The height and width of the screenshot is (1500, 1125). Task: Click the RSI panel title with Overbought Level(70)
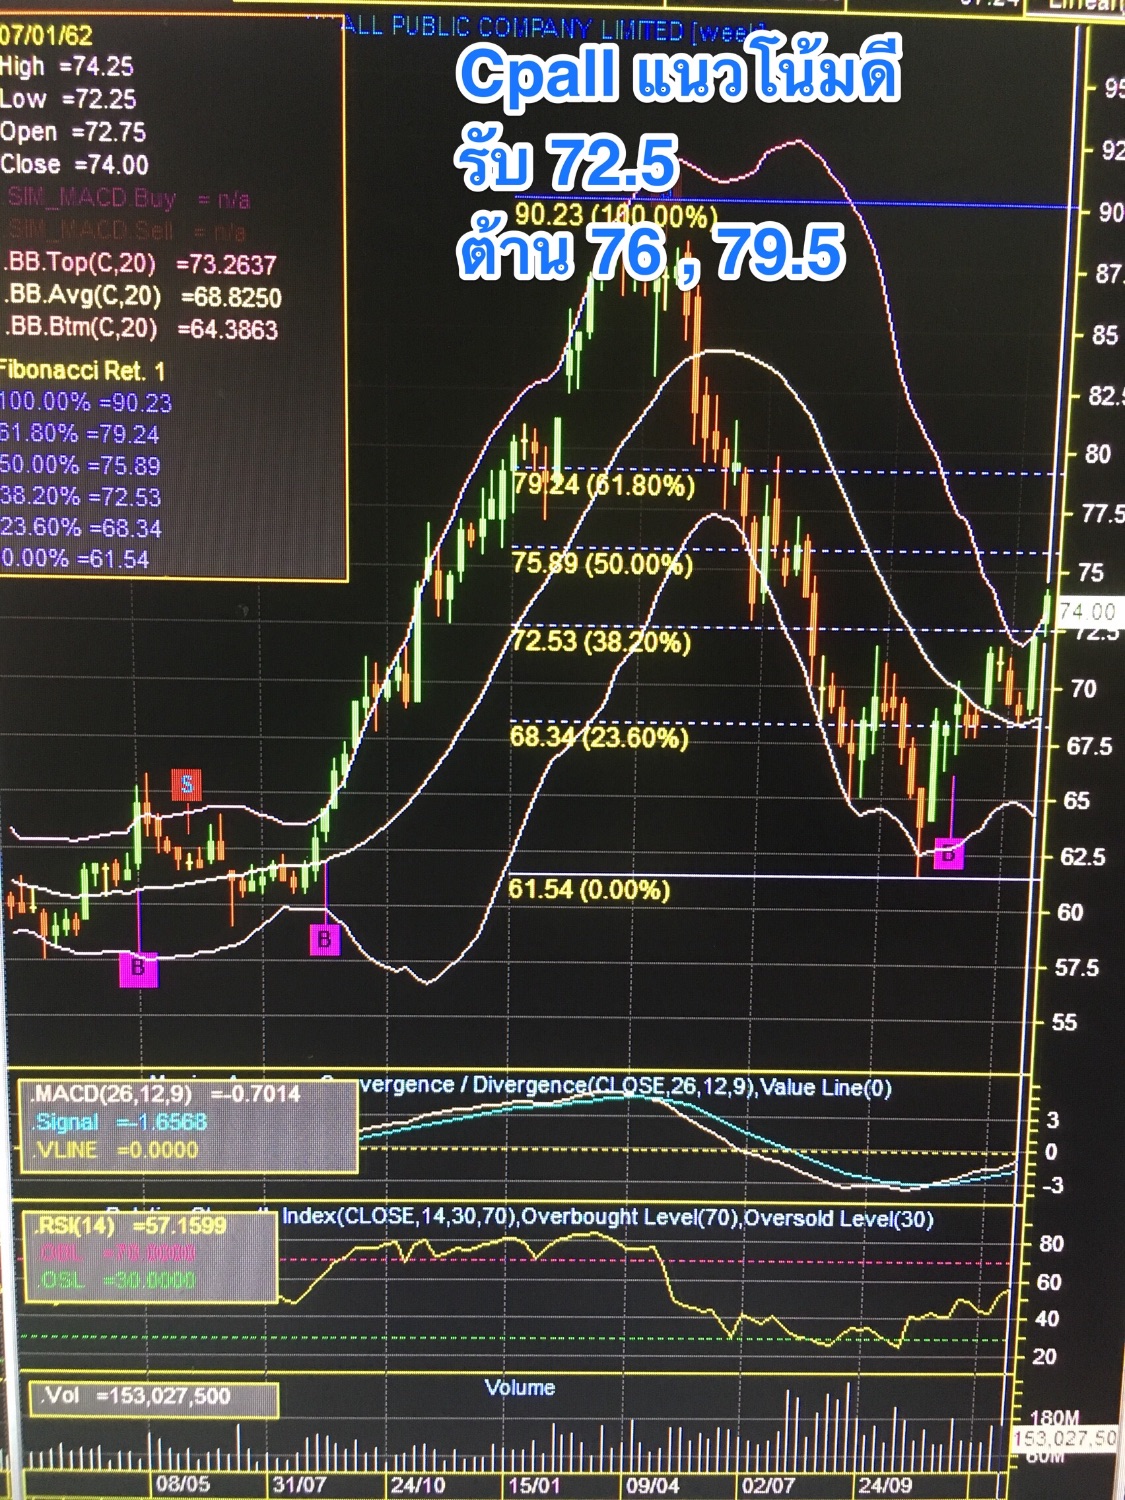click(608, 1217)
